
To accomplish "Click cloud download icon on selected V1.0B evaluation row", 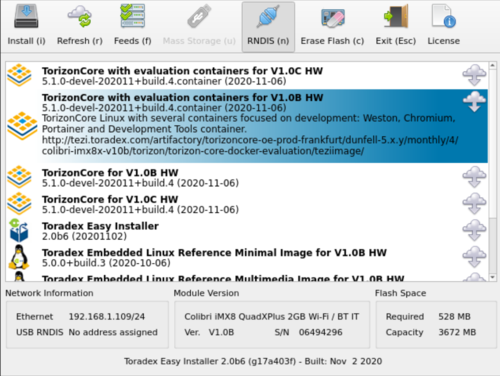I will pos(474,102).
